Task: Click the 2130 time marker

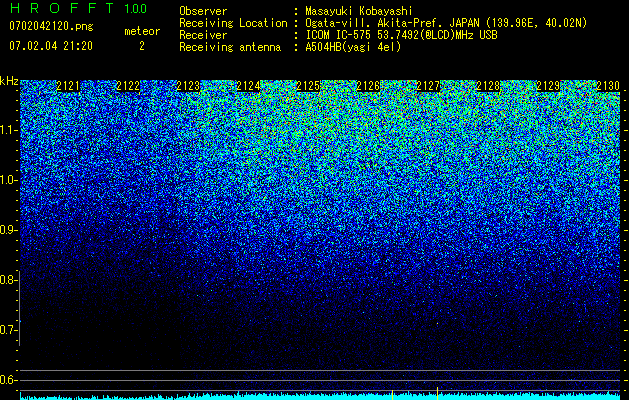Action: 608,86
